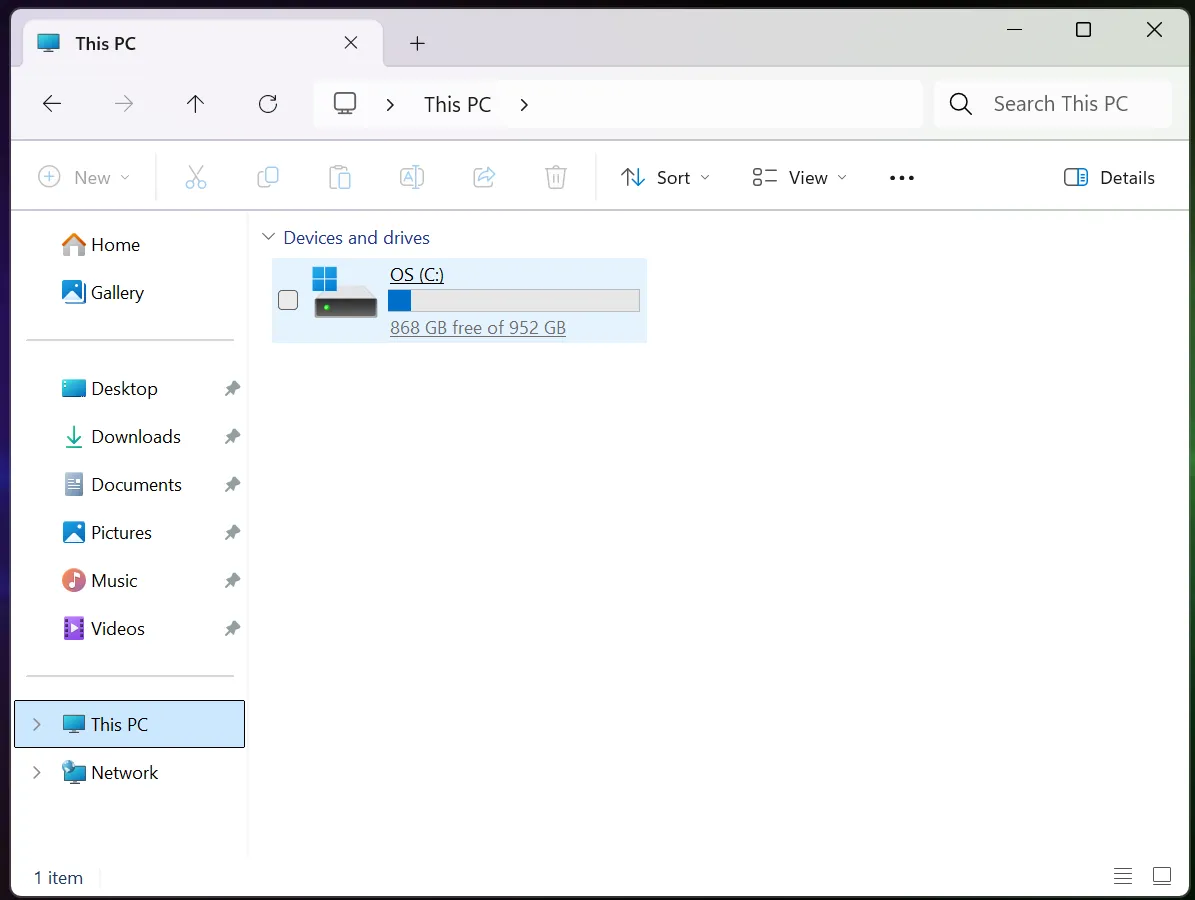Open the See more ellipsis menu
Image resolution: width=1195 pixels, height=900 pixels.
click(901, 178)
